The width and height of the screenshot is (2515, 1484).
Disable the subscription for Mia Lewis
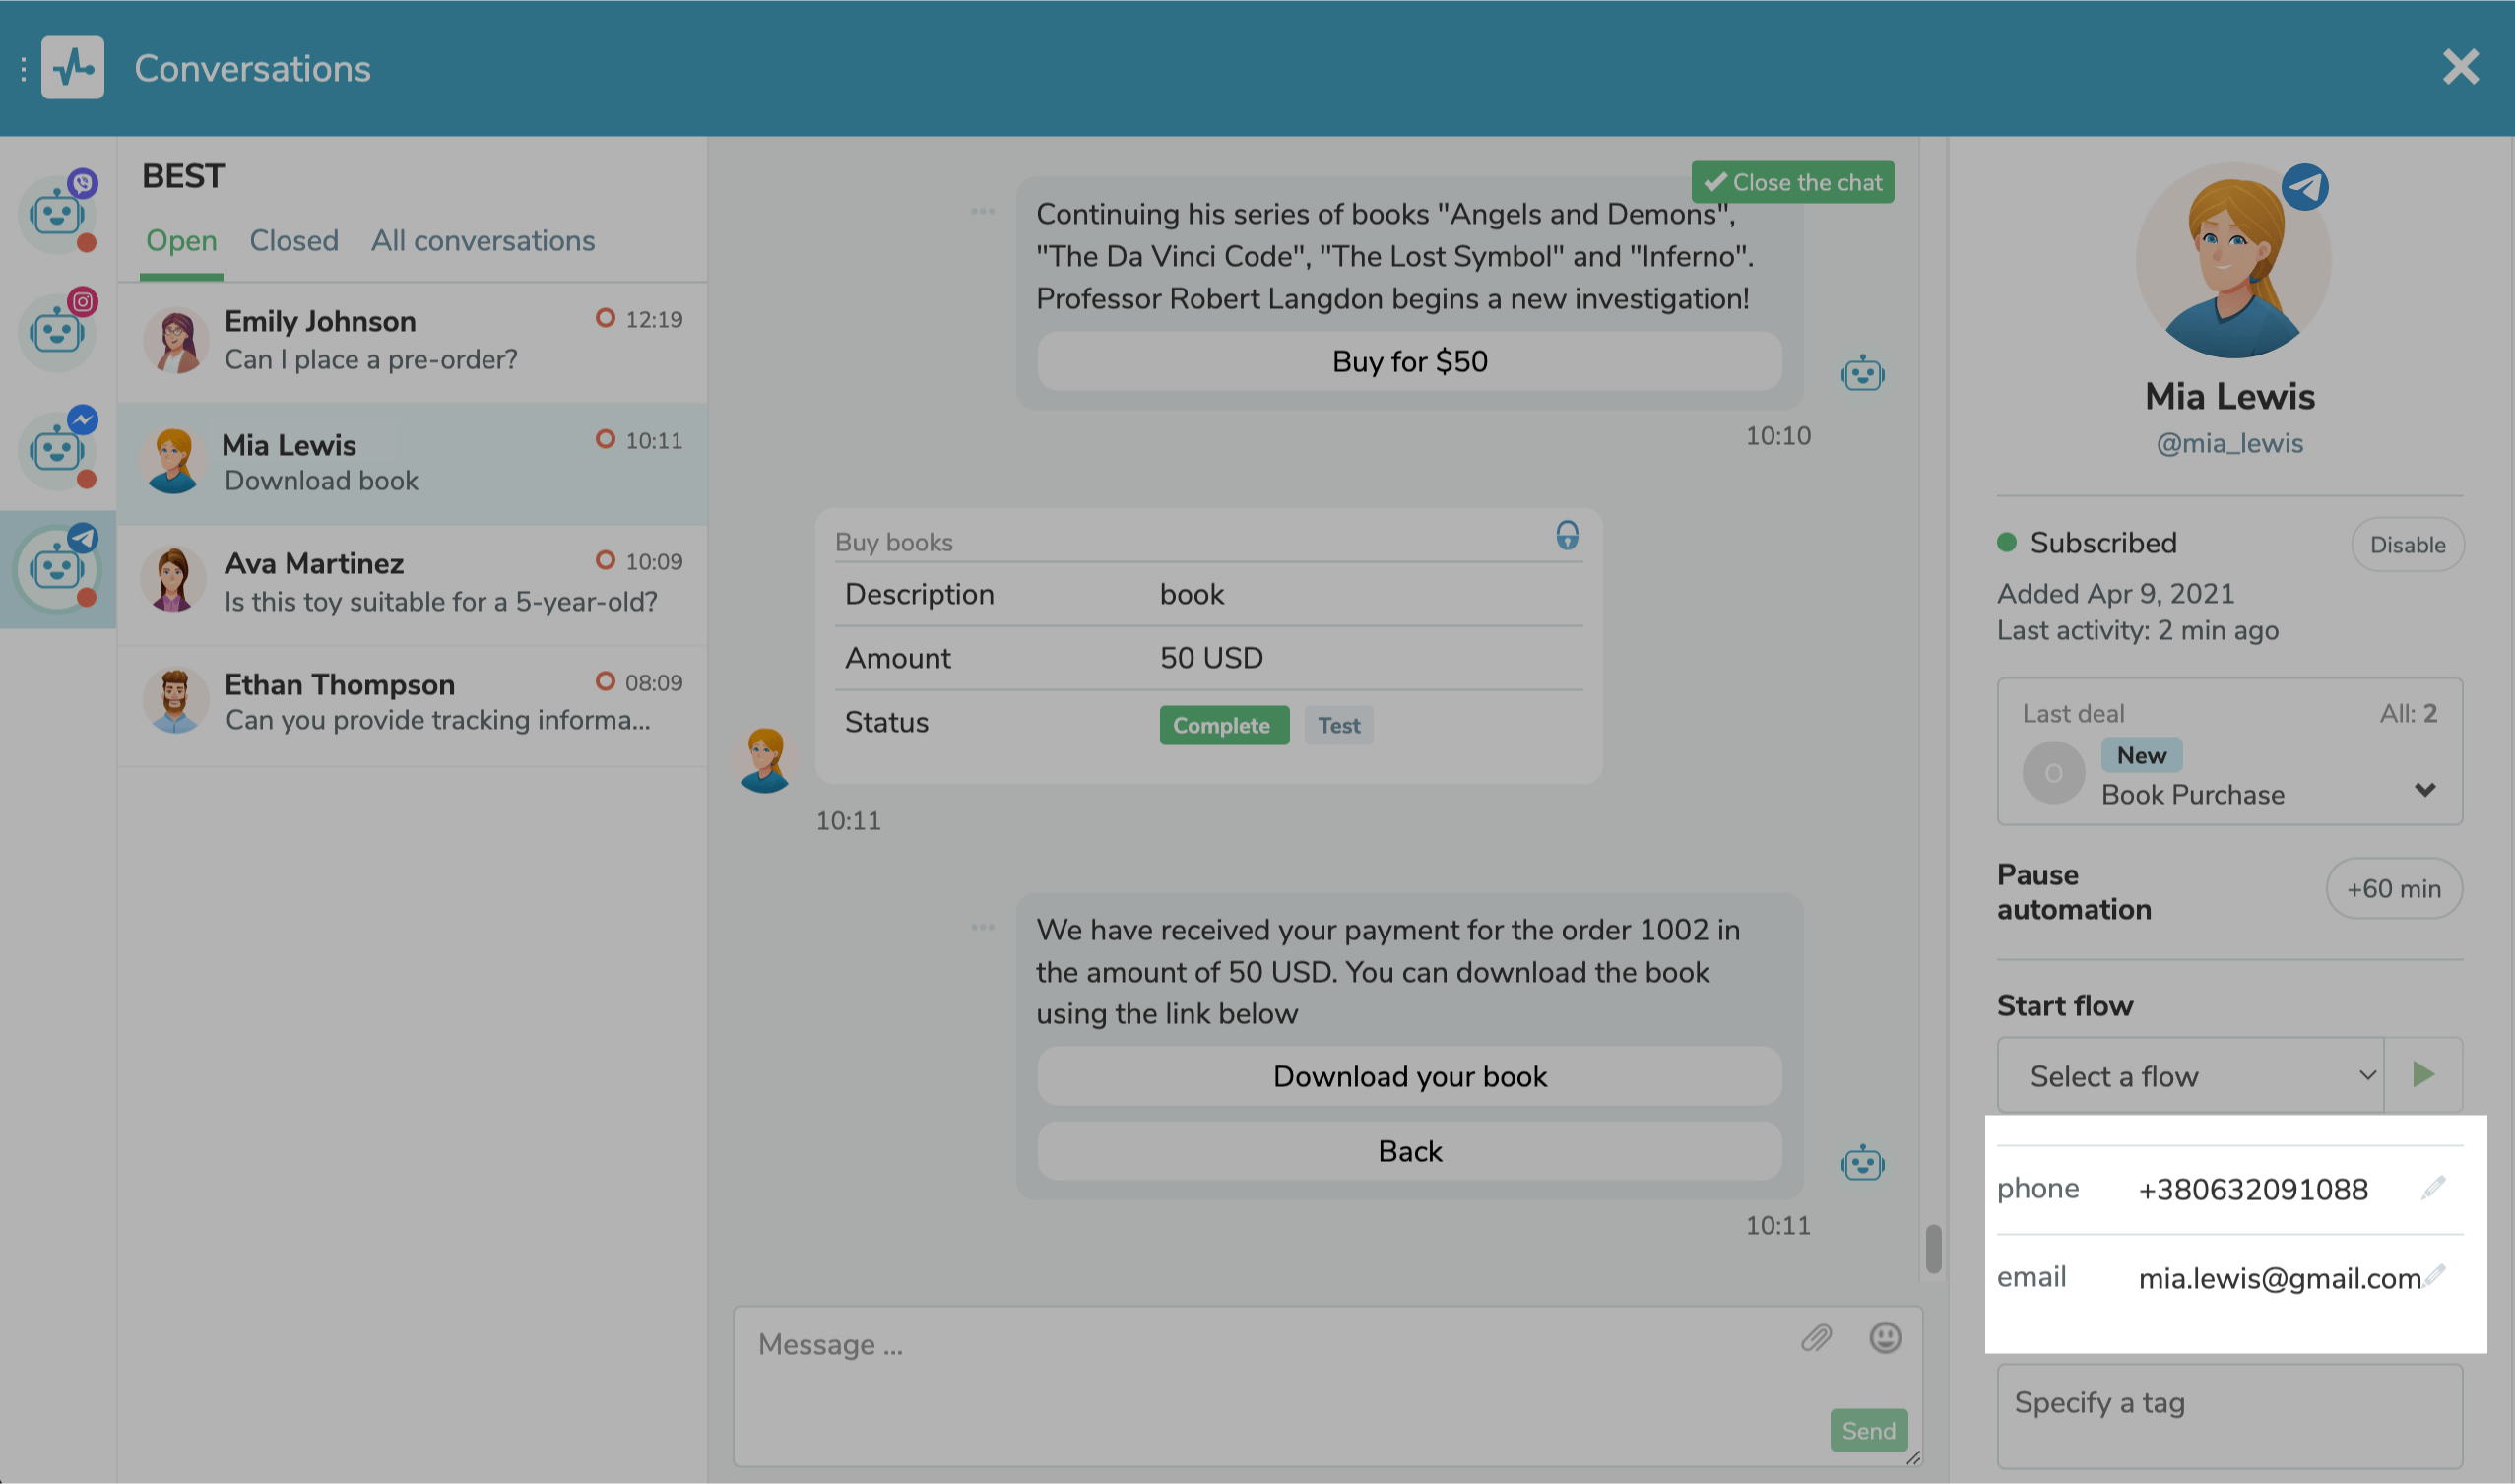[2407, 545]
